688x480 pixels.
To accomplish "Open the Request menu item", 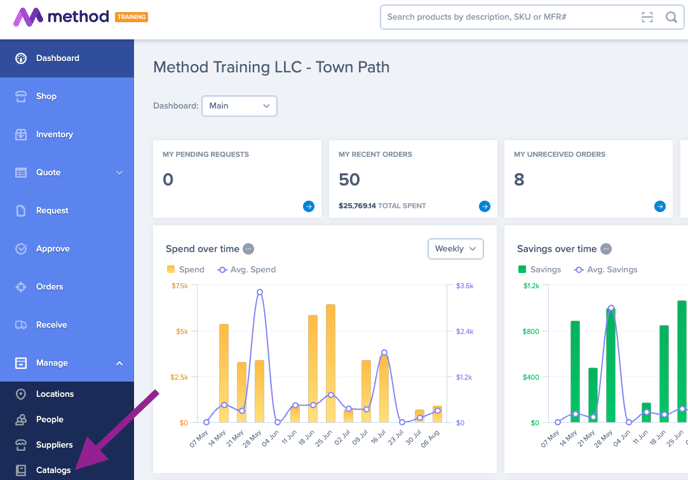I will [x=67, y=211].
